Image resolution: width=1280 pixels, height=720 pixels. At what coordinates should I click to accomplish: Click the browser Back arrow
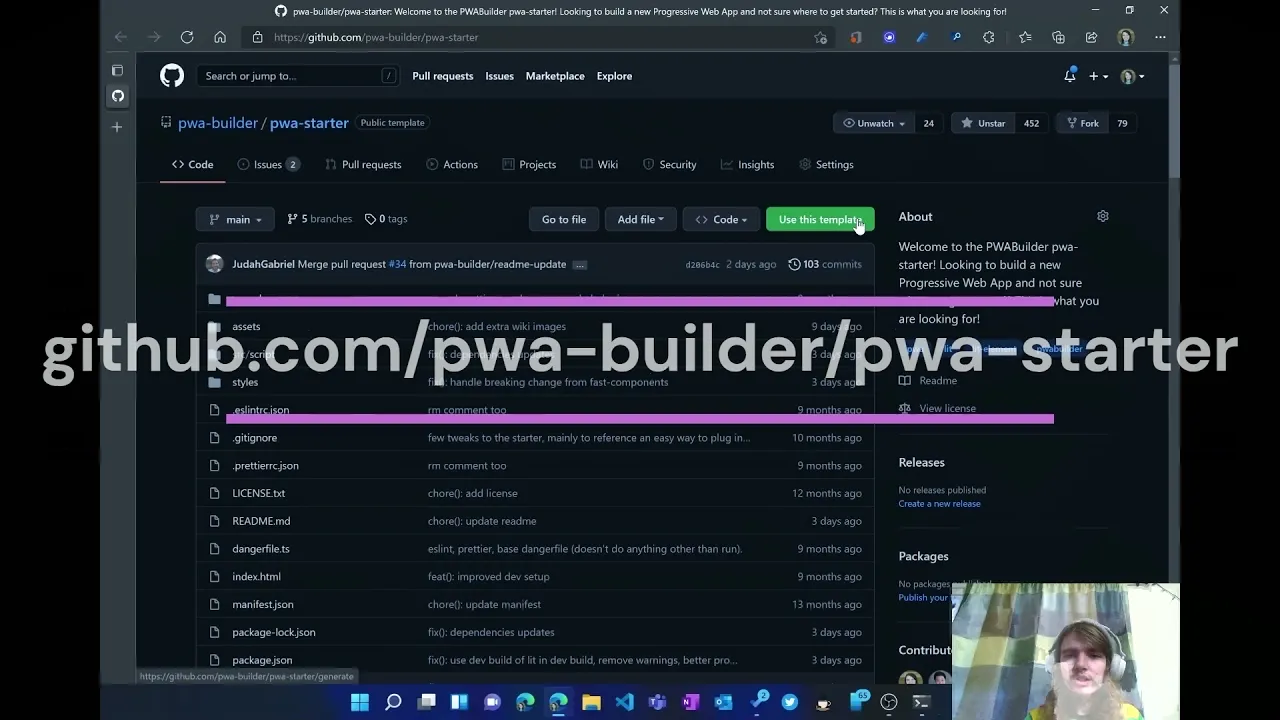[121, 37]
